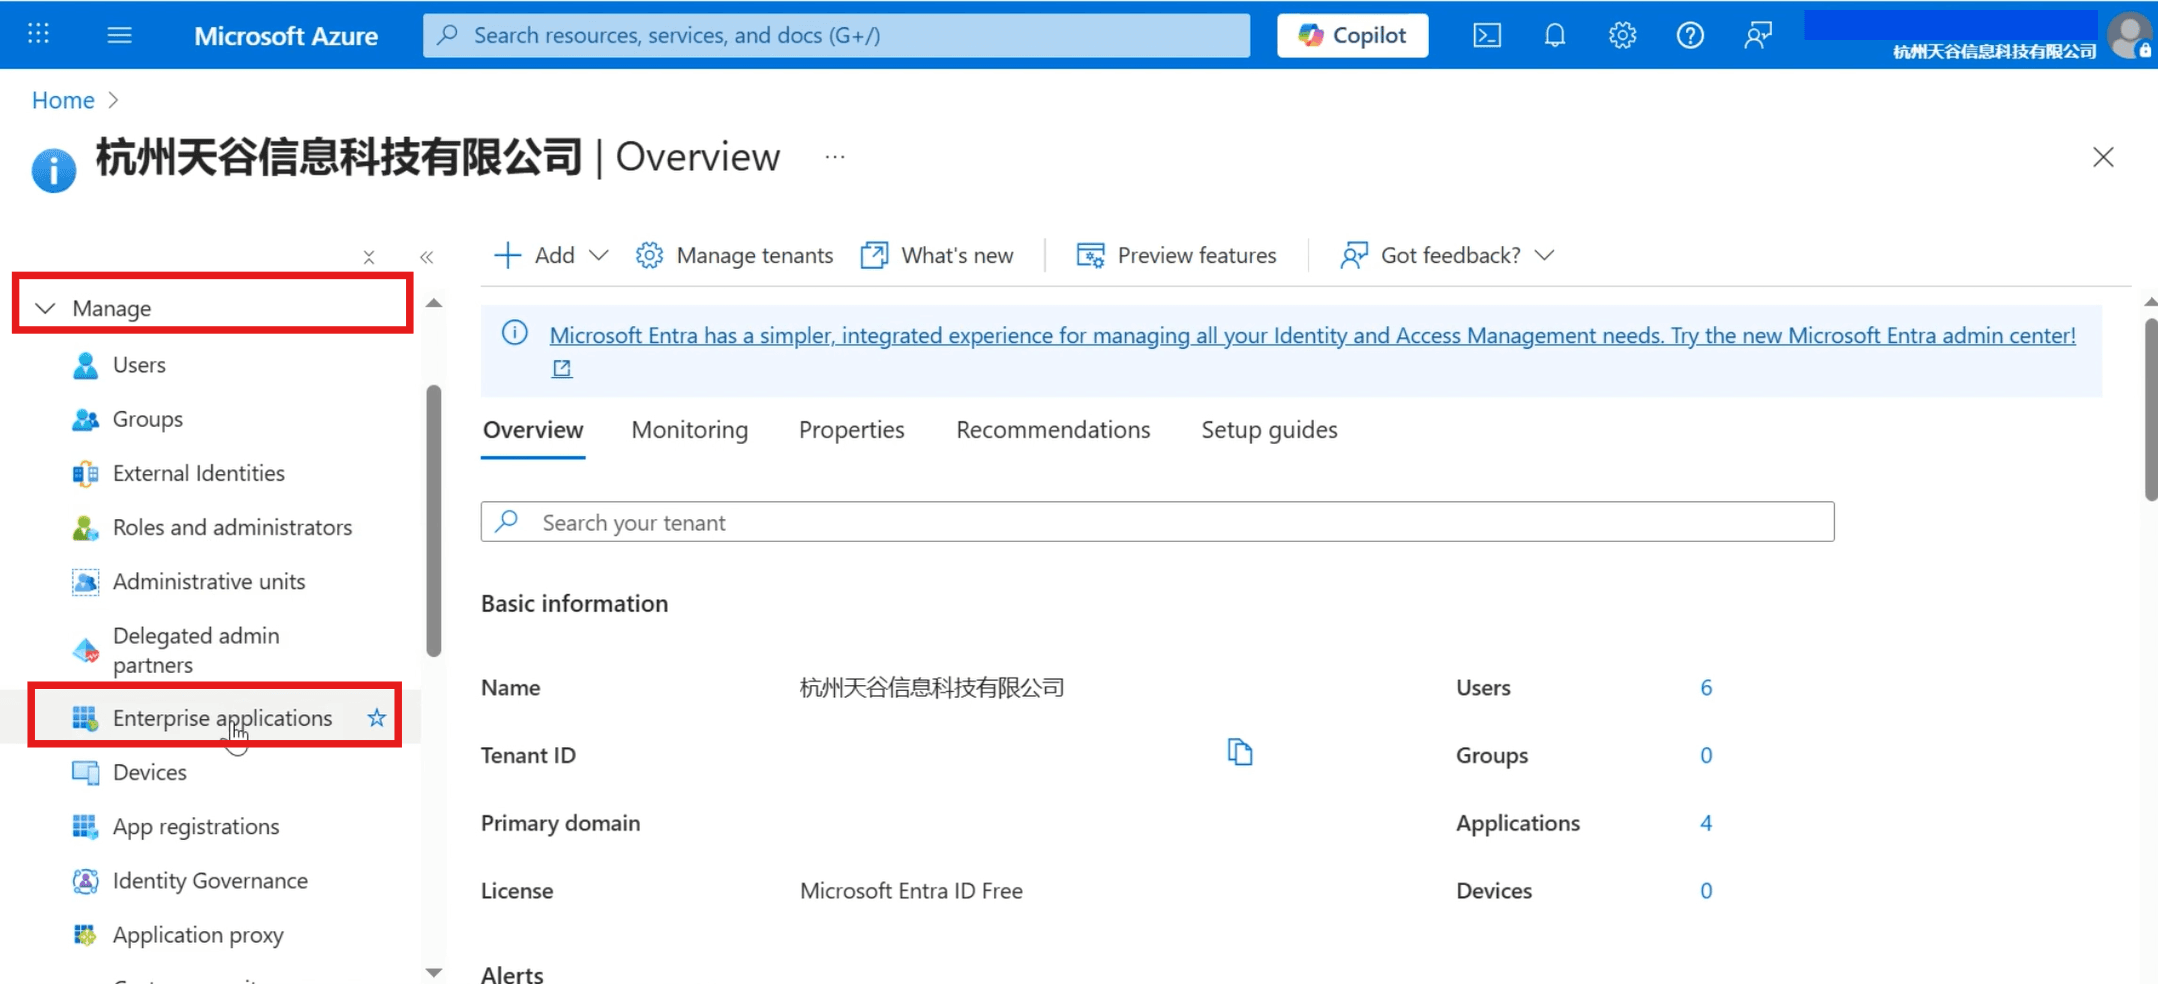Switch to the Monitoring tab
2158x984 pixels.
click(x=689, y=430)
